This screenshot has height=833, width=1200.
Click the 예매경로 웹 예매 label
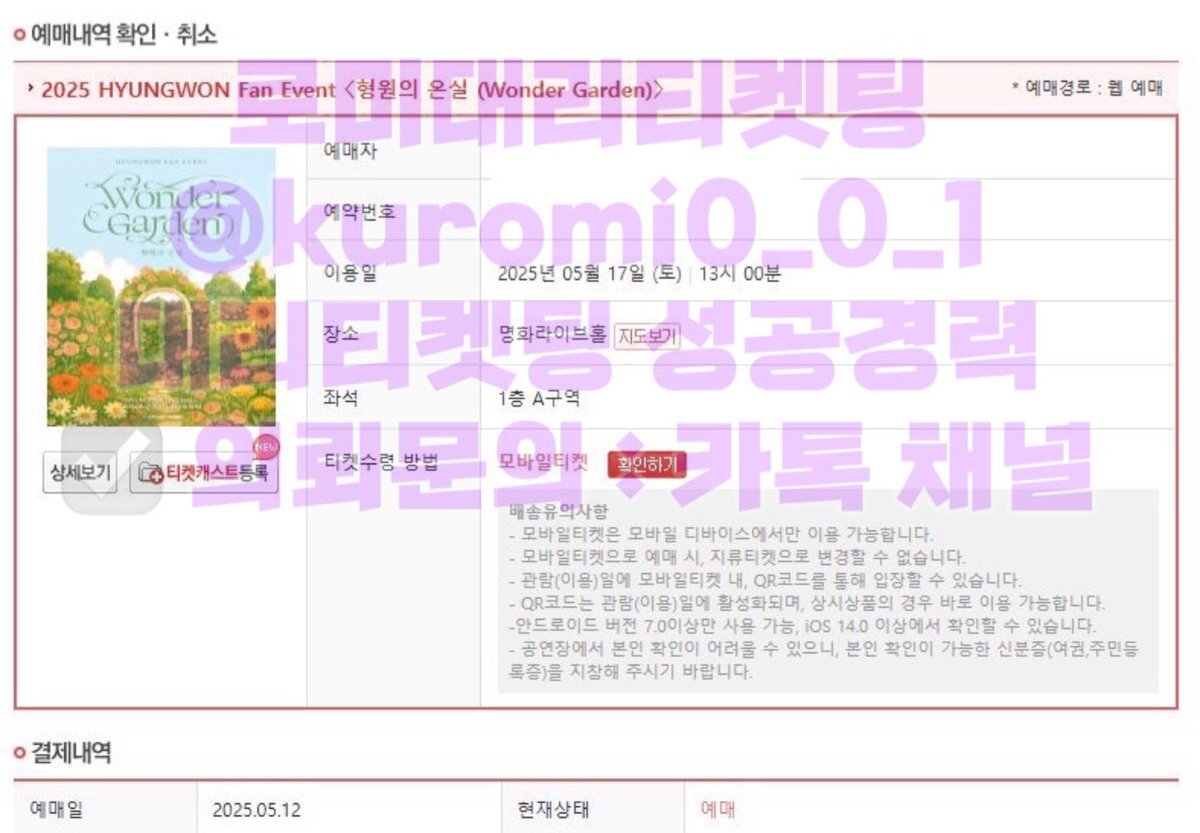[x=1087, y=89]
